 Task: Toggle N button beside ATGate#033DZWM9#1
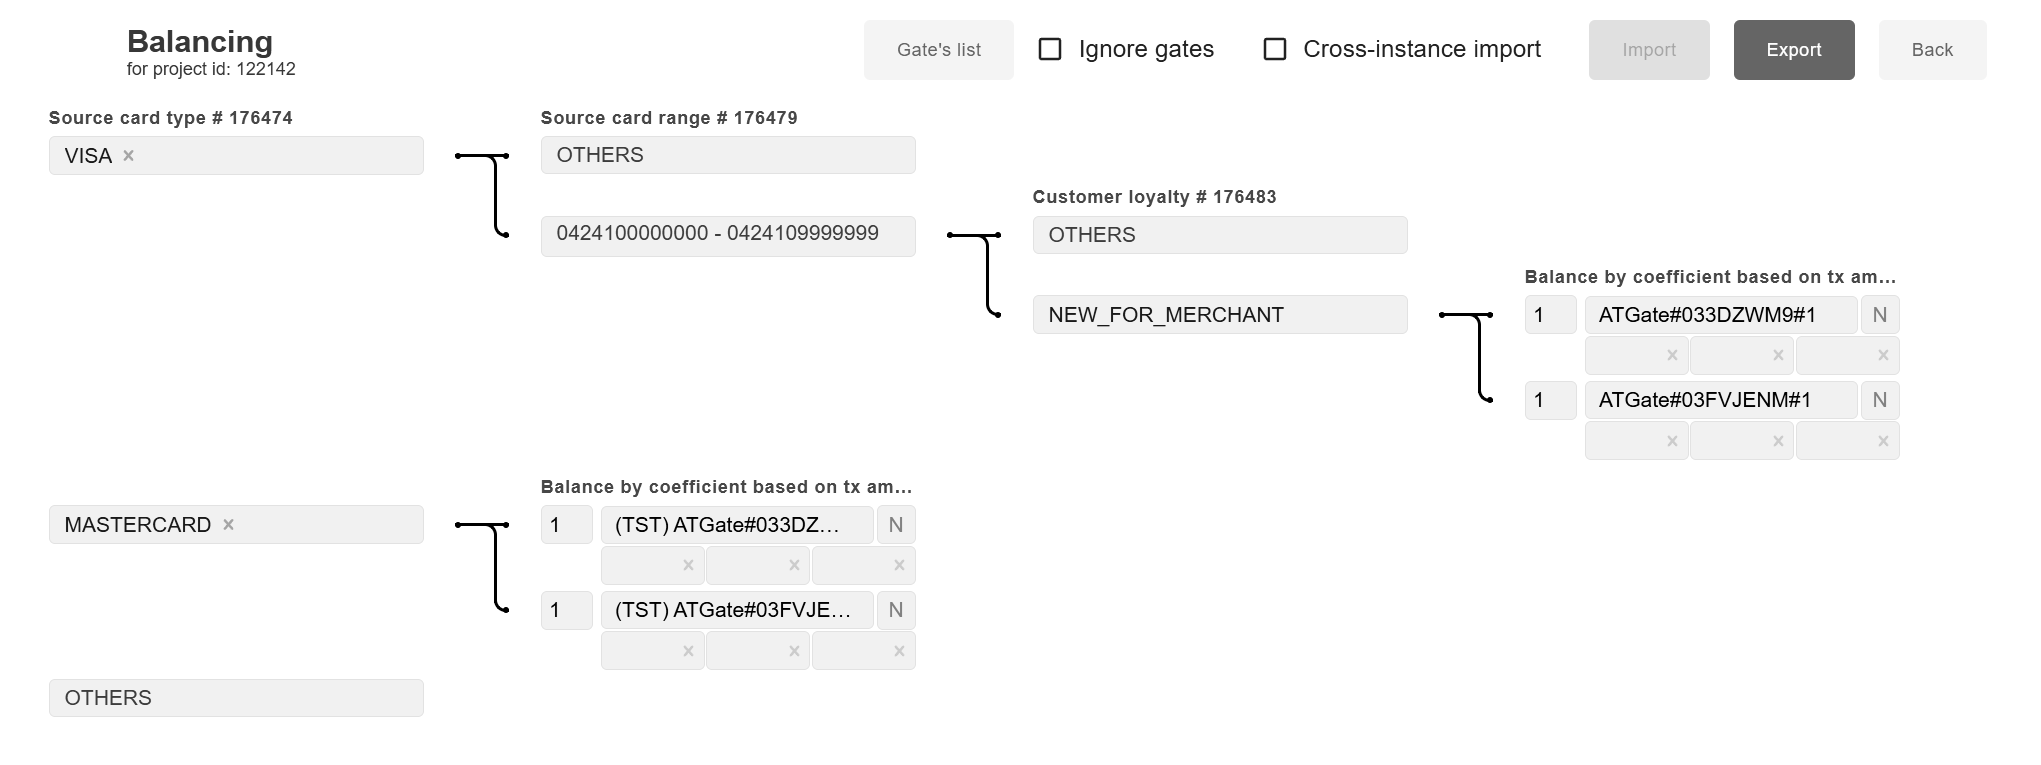point(1879,315)
